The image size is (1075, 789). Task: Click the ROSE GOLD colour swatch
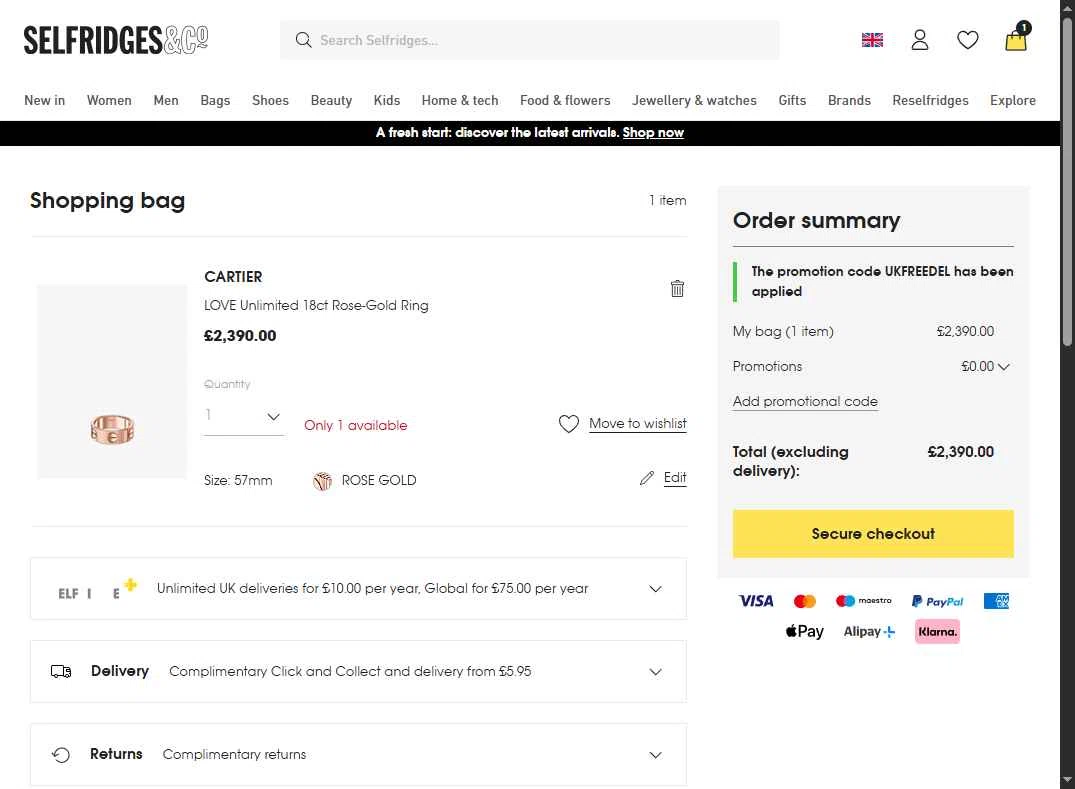click(x=322, y=481)
